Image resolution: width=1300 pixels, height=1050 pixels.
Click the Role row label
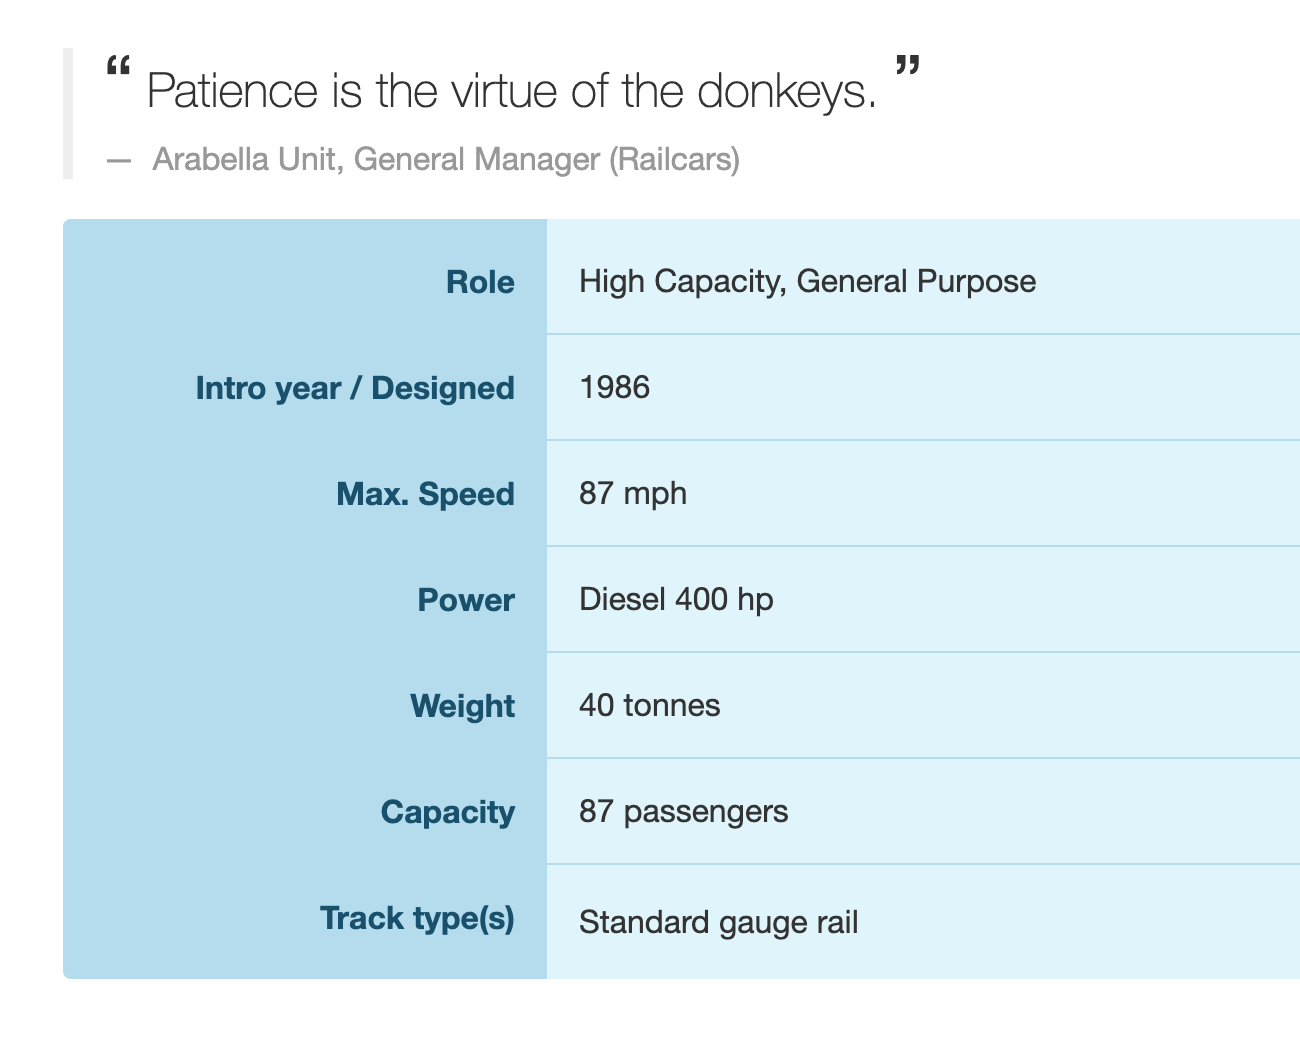point(480,282)
